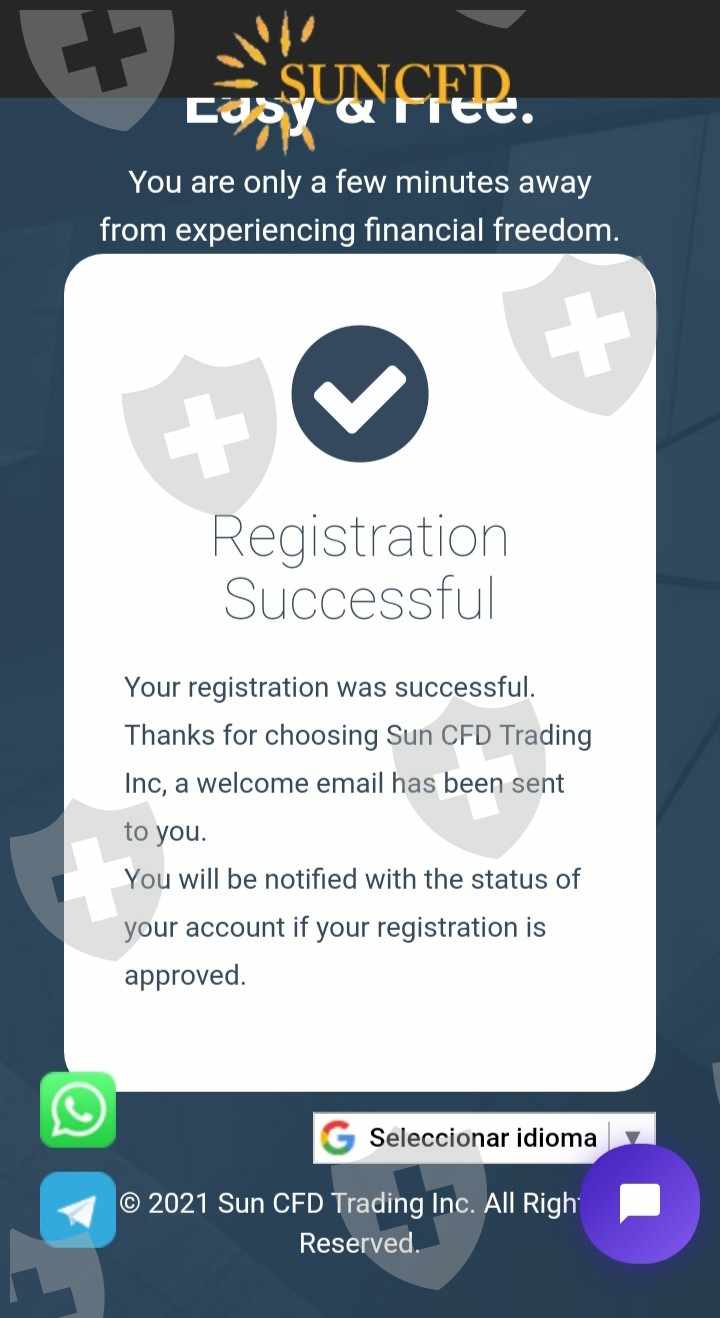
Task: Open the Telegram contact icon
Action: pyautogui.click(x=78, y=1210)
